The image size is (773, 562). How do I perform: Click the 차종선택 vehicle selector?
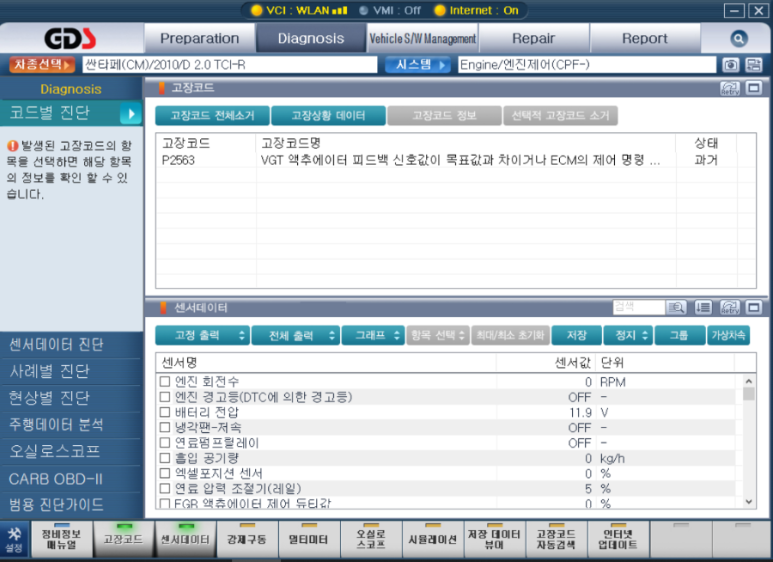(41, 65)
